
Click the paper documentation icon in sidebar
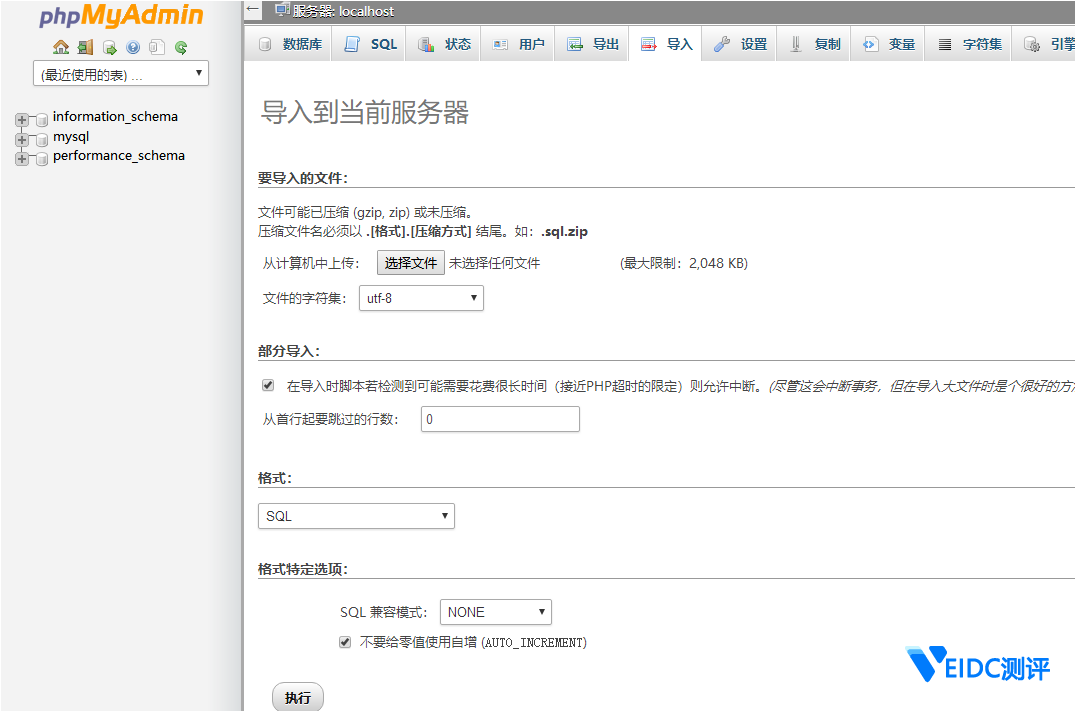coord(157,47)
